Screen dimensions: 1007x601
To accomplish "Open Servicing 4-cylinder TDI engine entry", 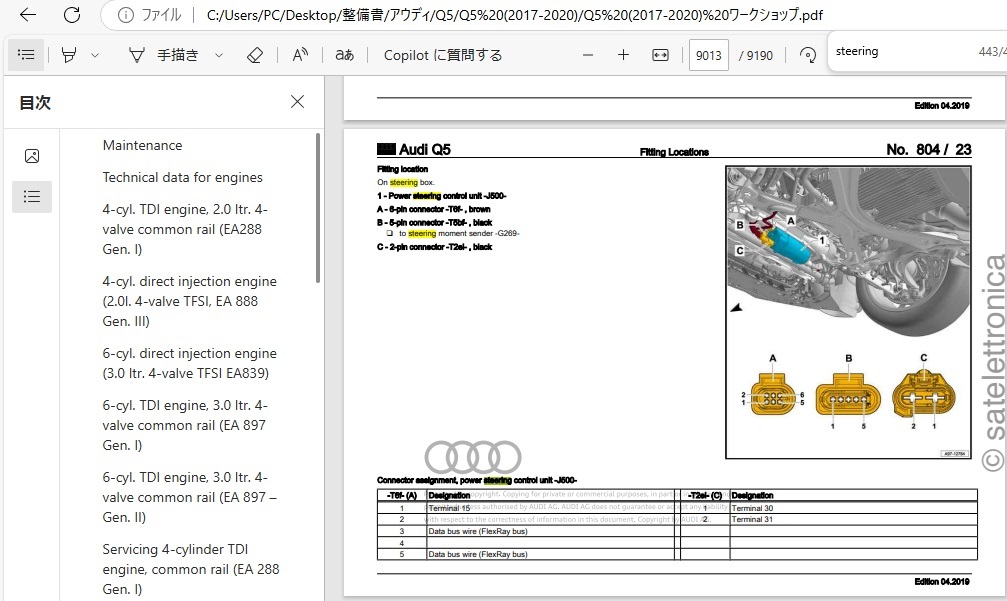I will point(191,569).
